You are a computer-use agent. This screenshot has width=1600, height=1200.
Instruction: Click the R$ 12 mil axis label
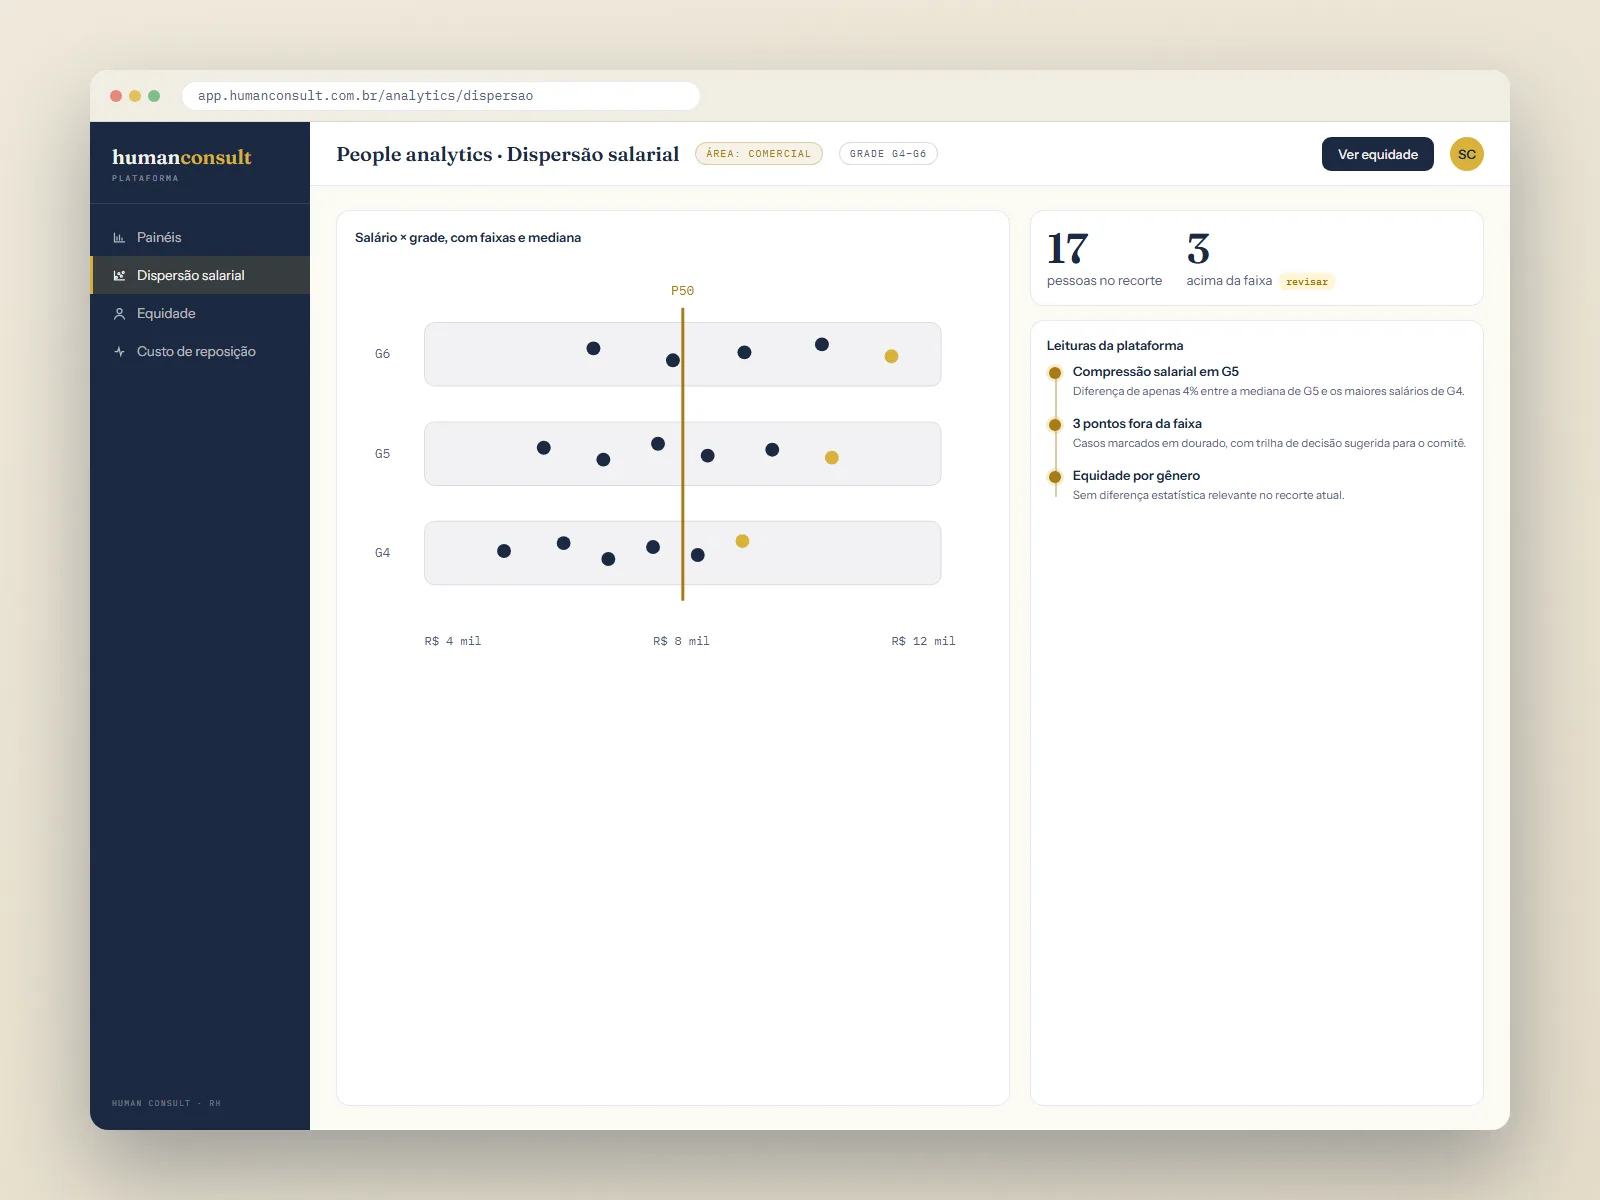923,641
